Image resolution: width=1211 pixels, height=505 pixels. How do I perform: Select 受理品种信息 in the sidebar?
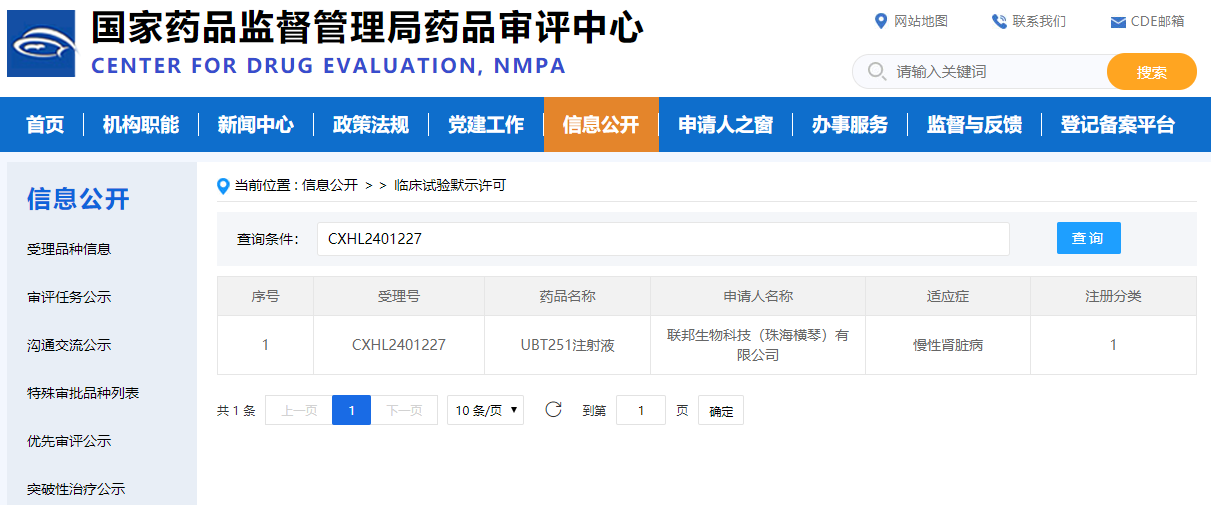click(69, 249)
